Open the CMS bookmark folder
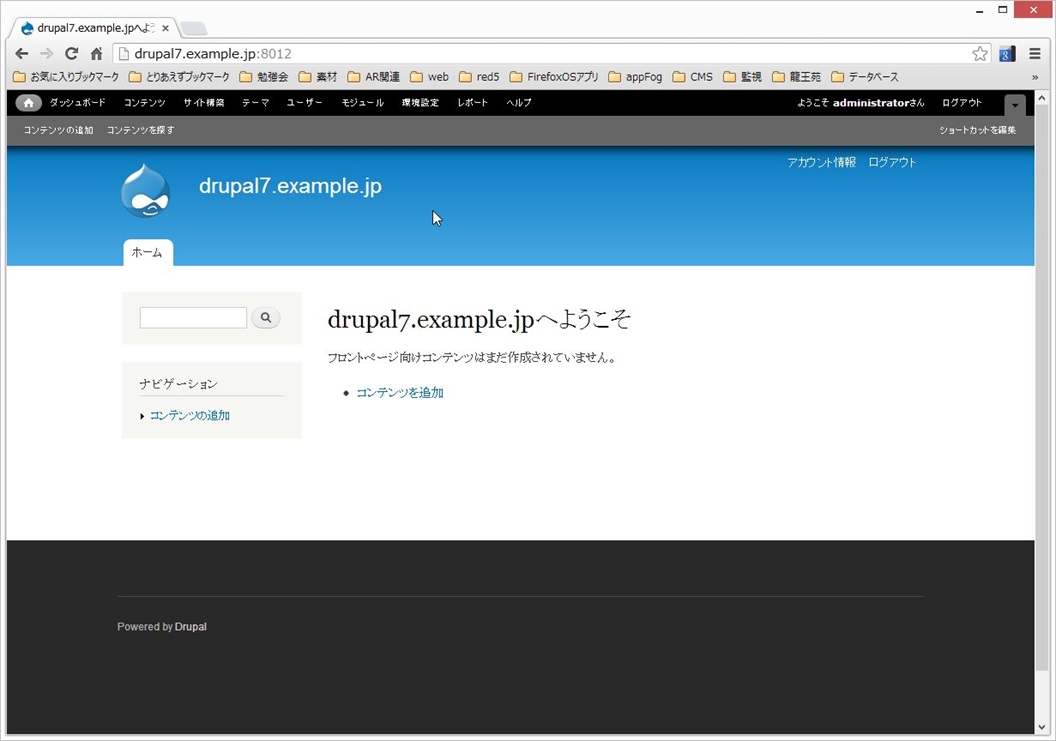 pos(693,77)
